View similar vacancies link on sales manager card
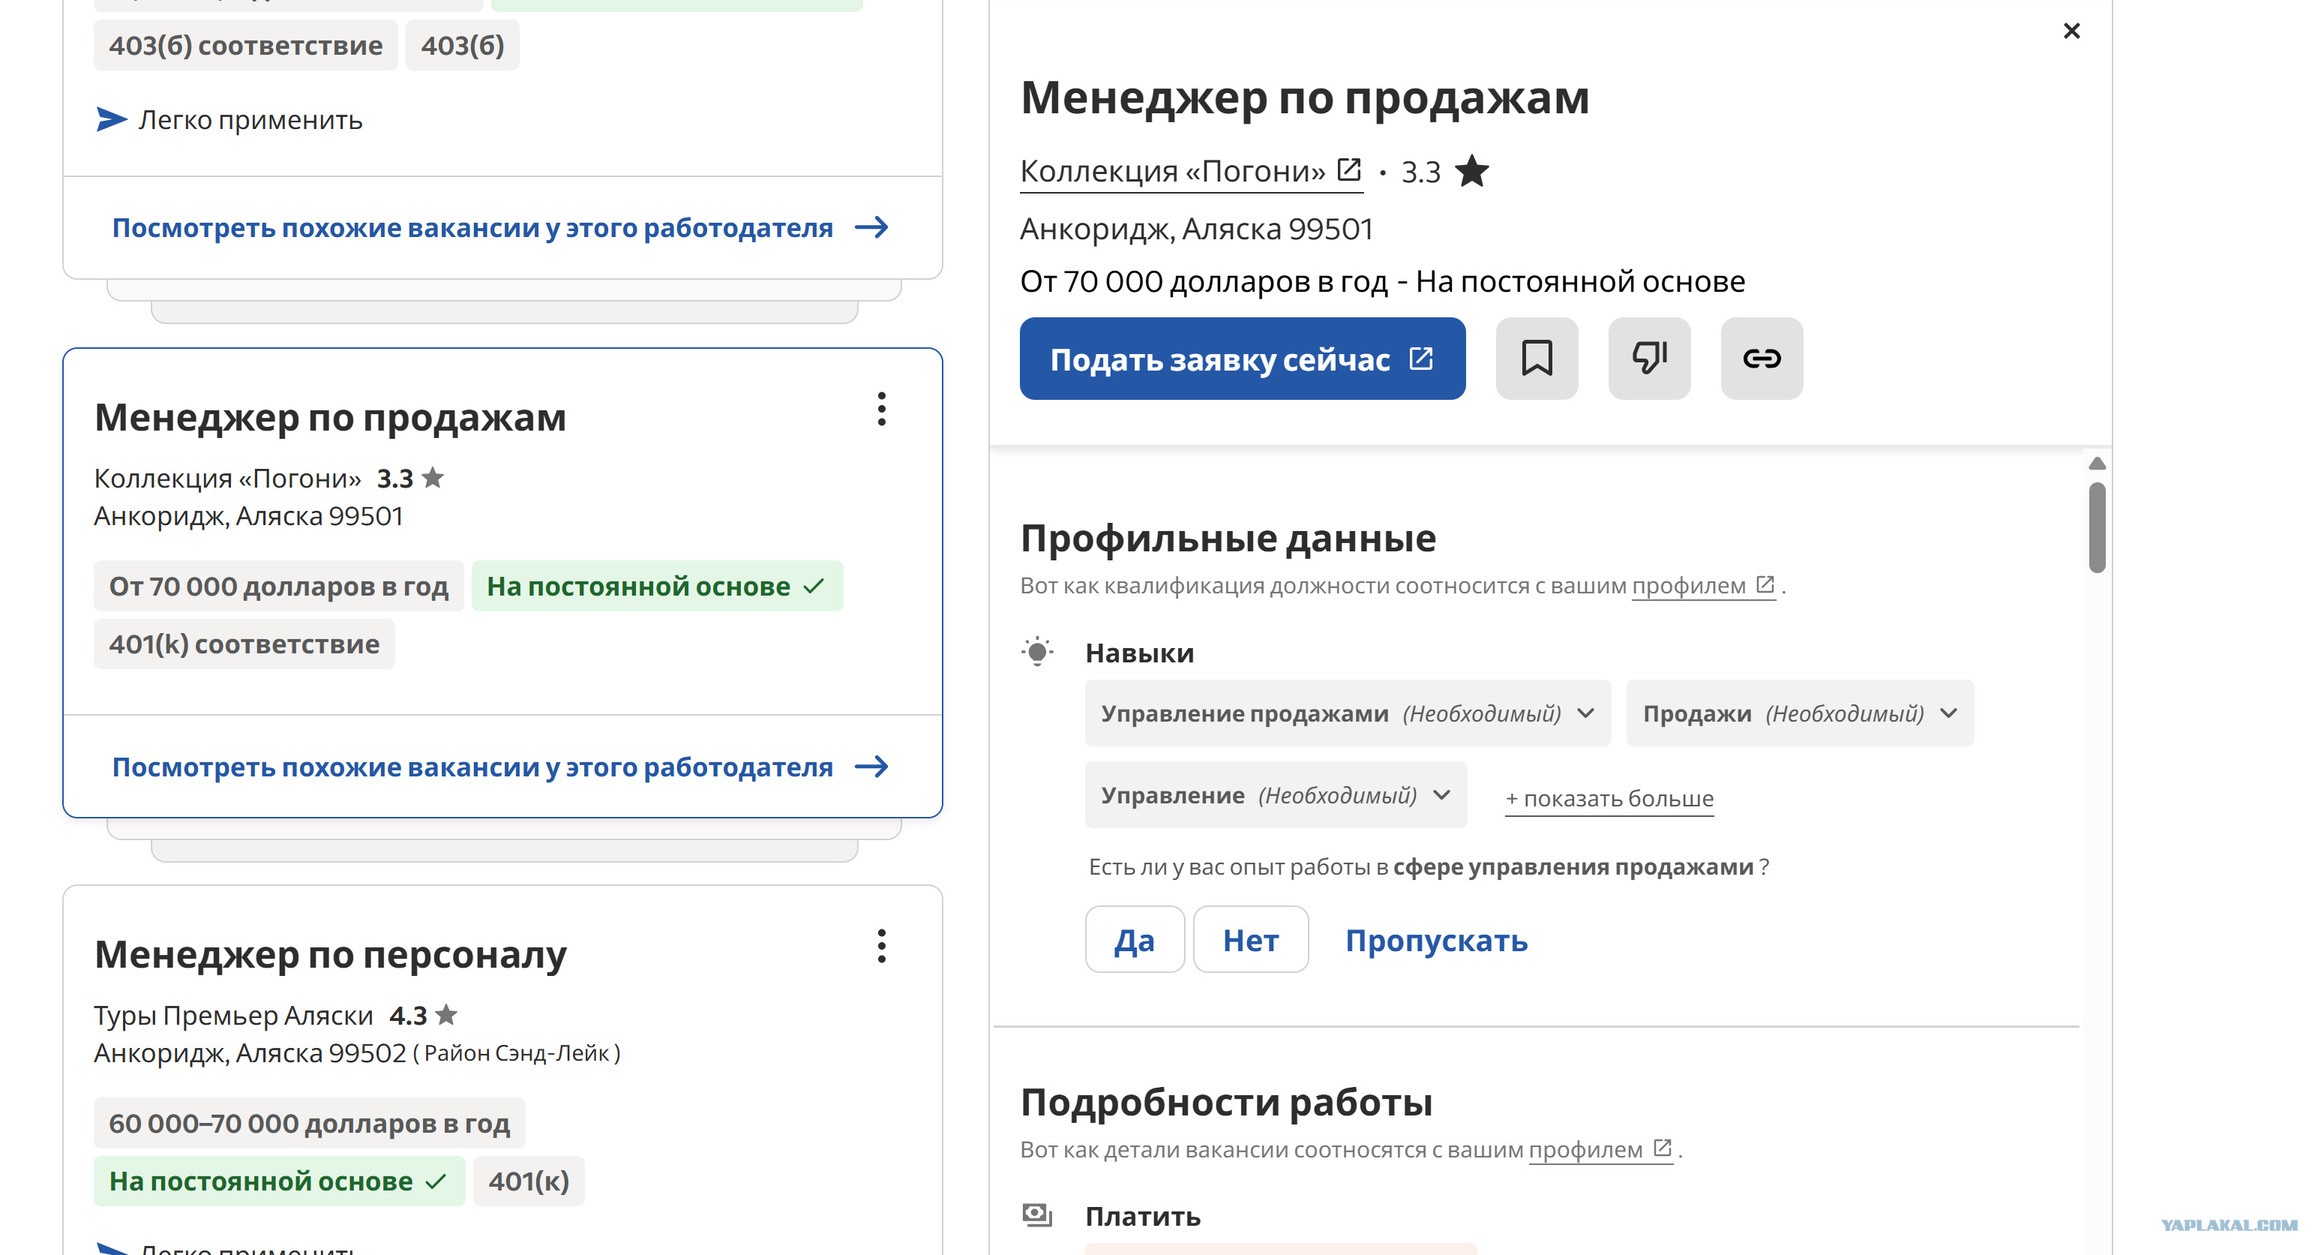The image size is (2324, 1255). coord(499,767)
